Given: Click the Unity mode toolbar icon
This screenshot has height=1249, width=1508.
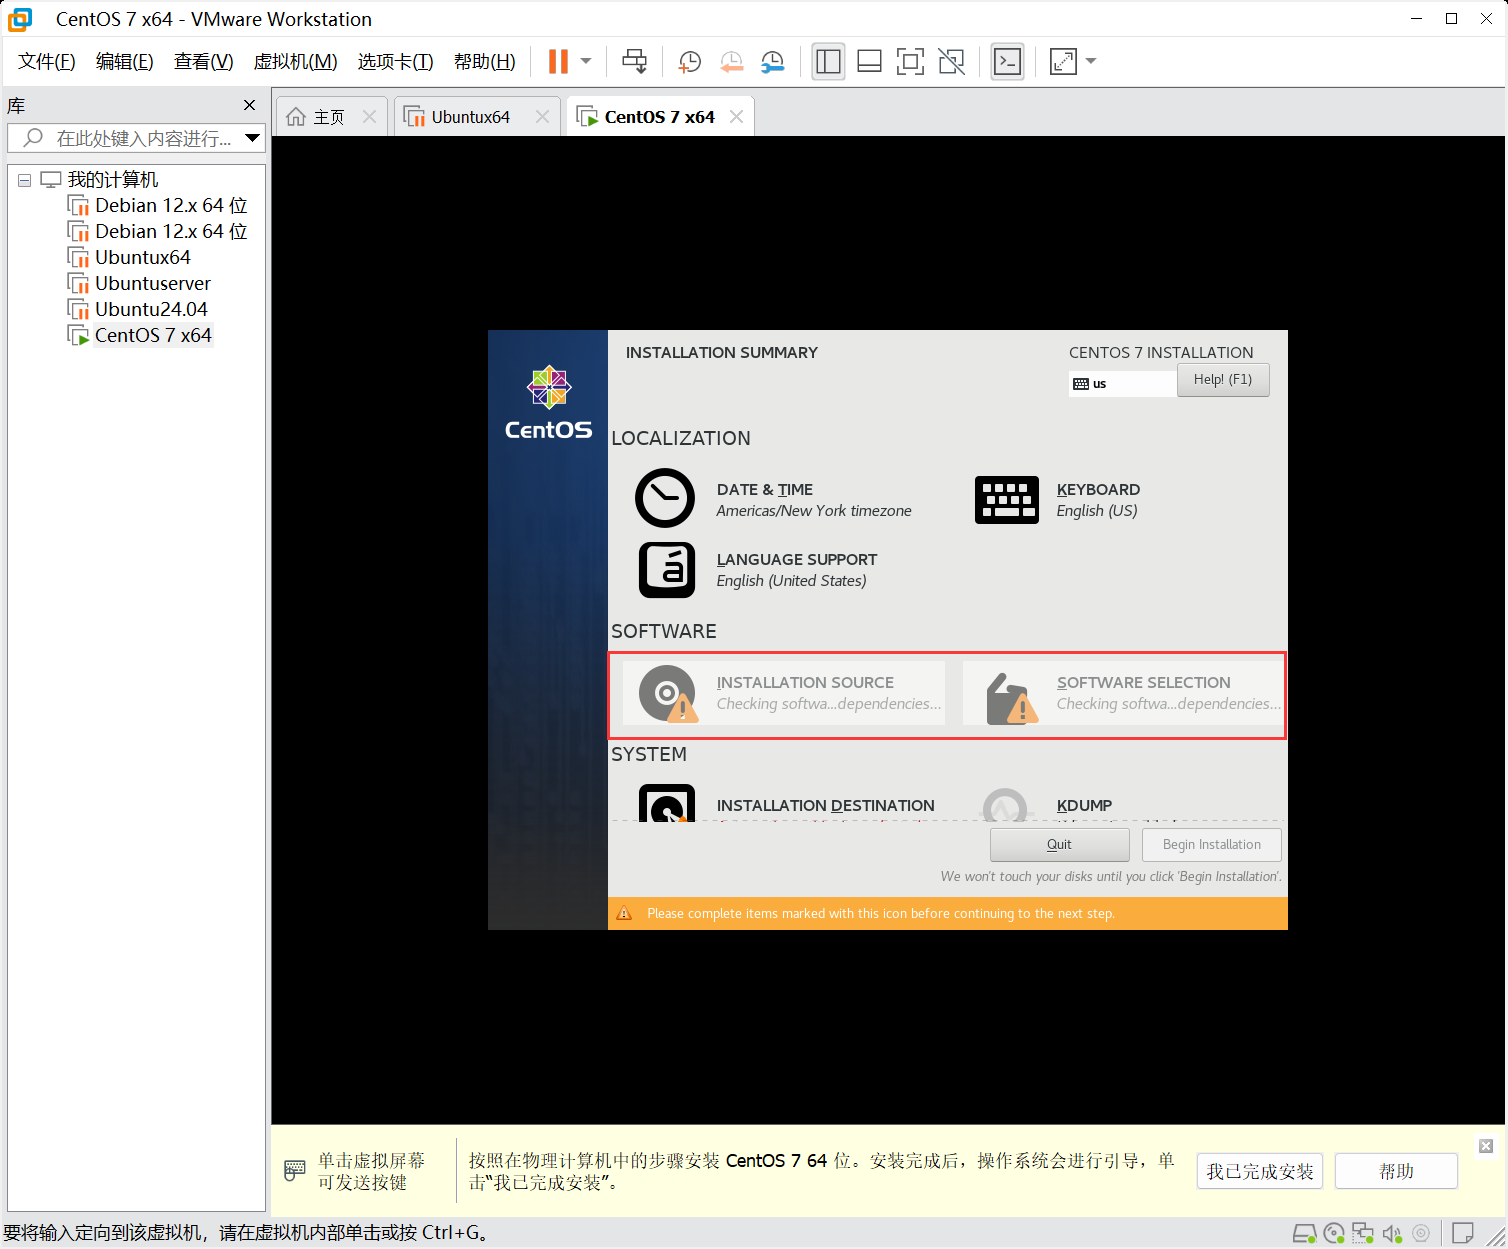Looking at the screenshot, I should tap(951, 62).
